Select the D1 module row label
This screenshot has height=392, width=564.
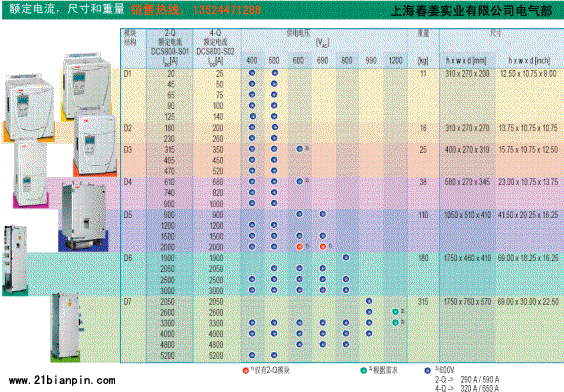pyautogui.click(x=128, y=74)
